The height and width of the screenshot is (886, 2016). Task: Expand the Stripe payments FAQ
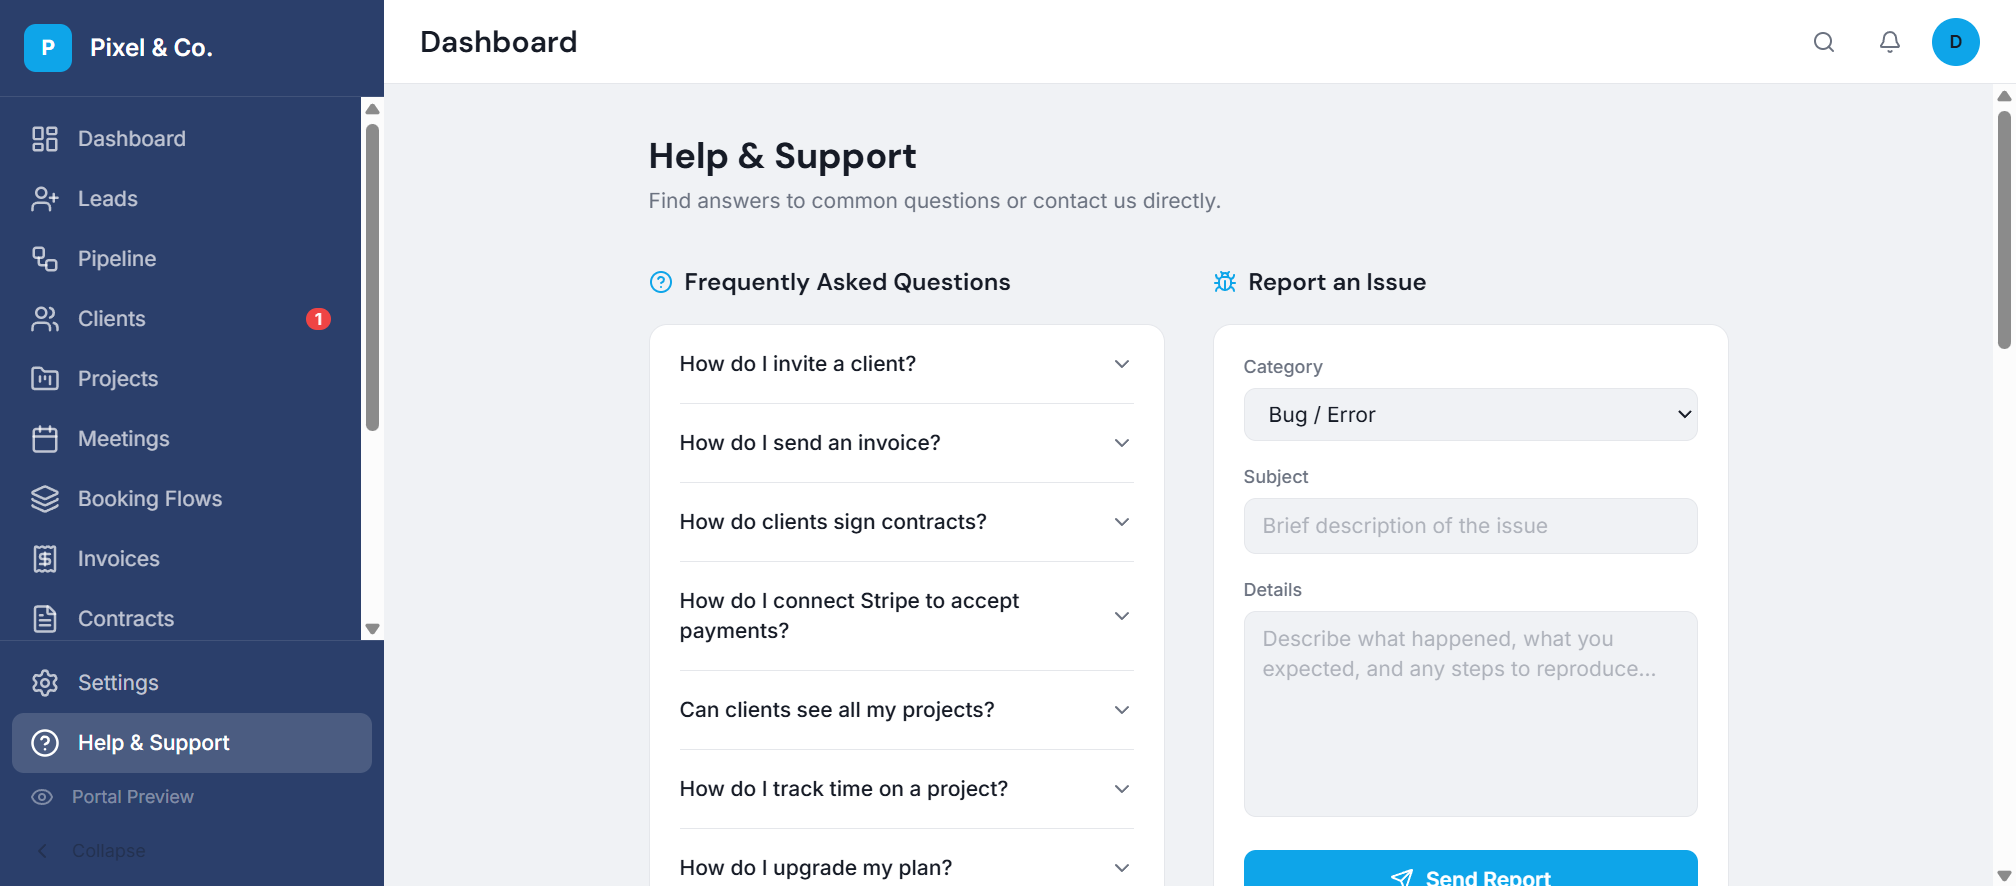[x=906, y=616]
